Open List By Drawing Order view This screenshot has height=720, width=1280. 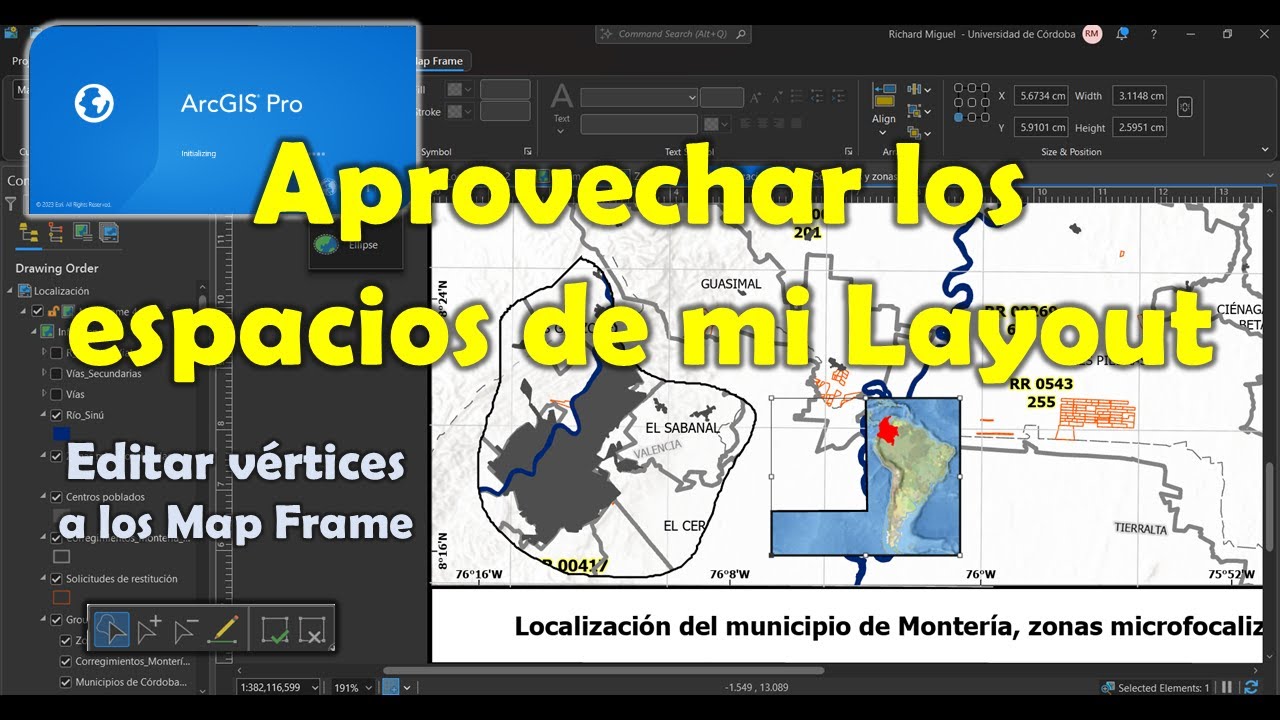coord(29,233)
